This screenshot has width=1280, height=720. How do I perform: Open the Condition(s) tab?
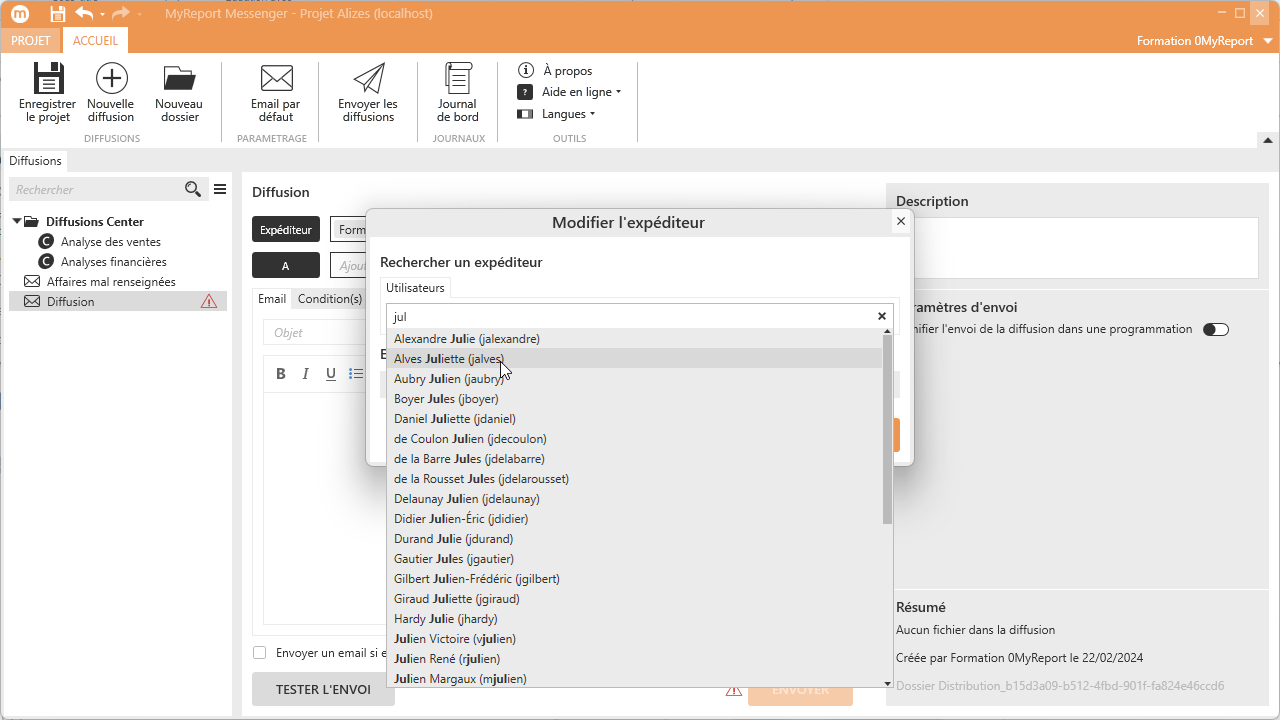point(330,299)
